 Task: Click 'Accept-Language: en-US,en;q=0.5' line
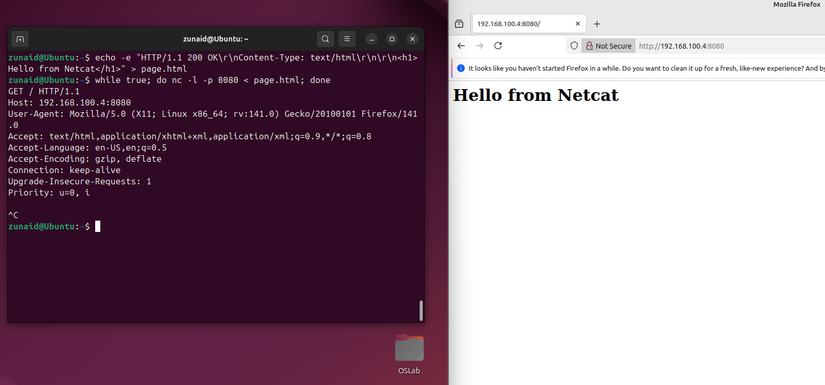pyautogui.click(x=87, y=148)
